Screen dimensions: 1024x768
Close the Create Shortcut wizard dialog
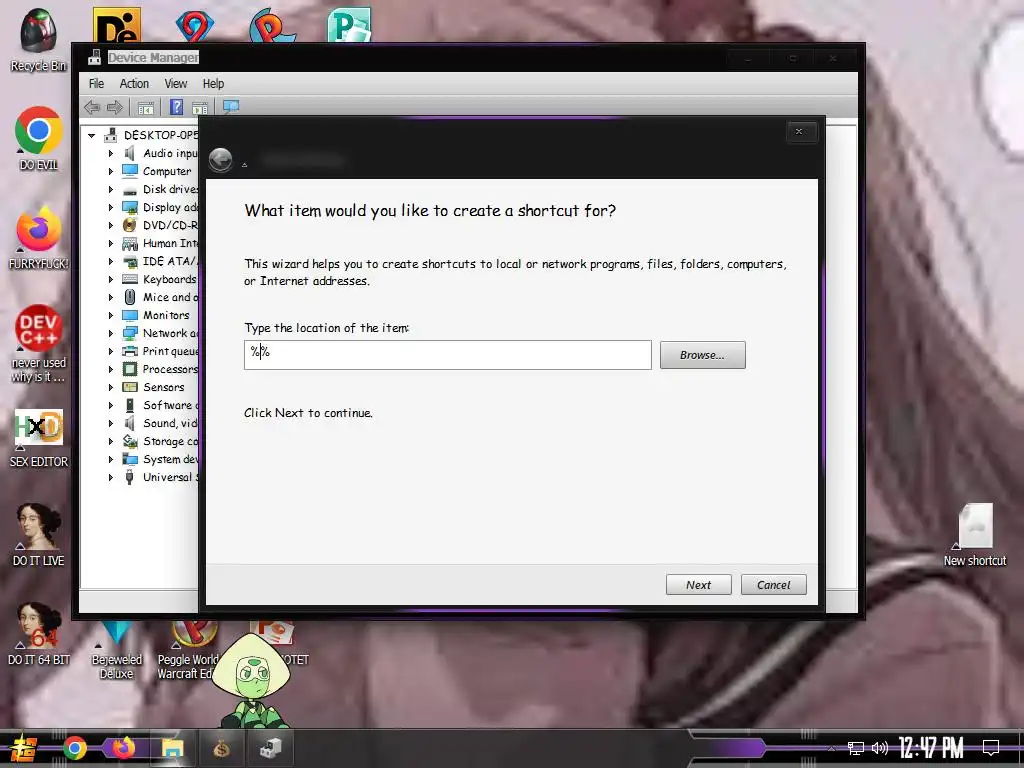[x=798, y=131]
